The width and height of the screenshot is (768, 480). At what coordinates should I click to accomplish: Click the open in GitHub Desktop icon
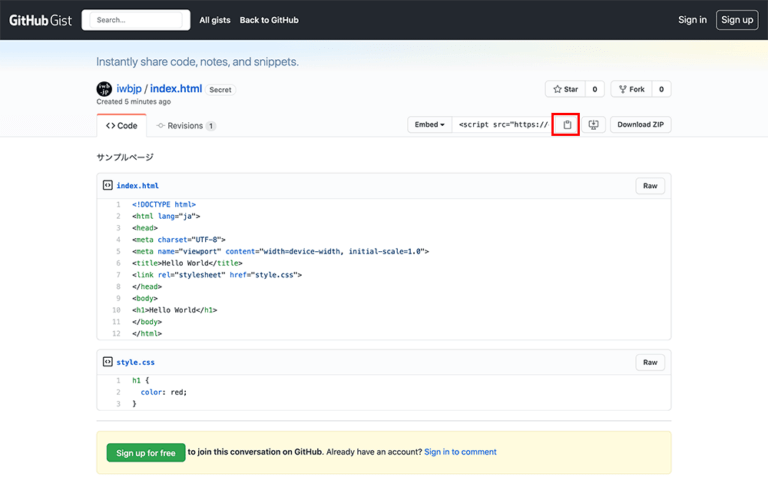click(594, 125)
